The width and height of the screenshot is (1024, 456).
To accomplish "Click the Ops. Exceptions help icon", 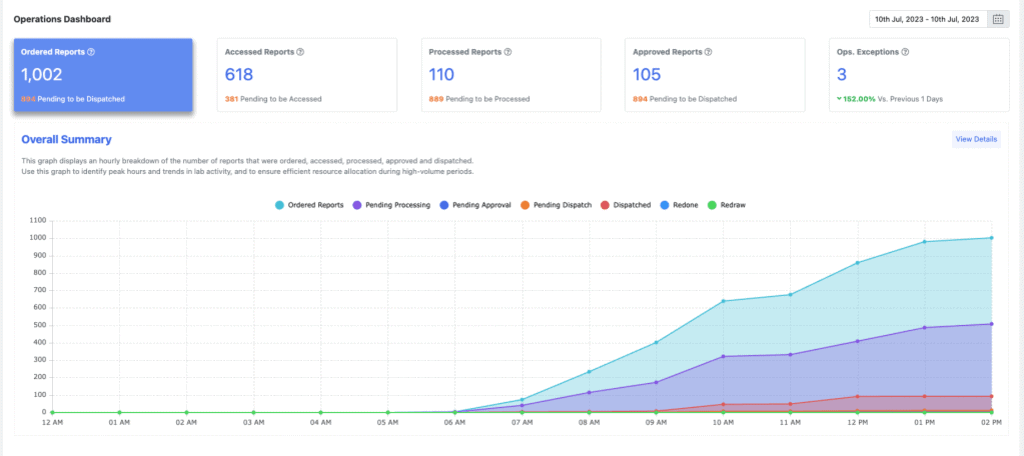I will (x=905, y=51).
